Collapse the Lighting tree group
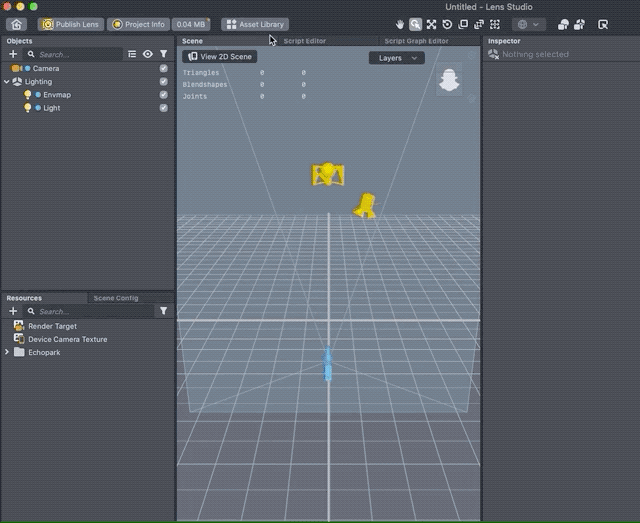Viewport: 640px width, 523px height. pos(7,82)
